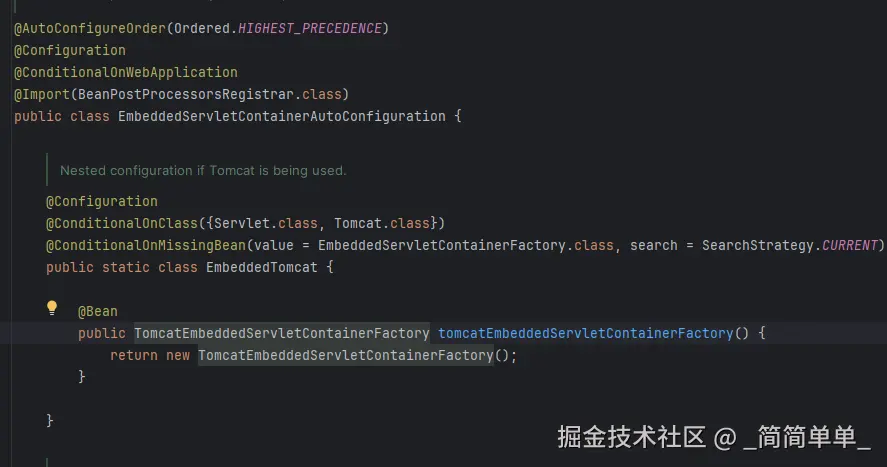The width and height of the screenshot is (887, 467).
Task: Click the @Bean annotation
Action: point(97,311)
